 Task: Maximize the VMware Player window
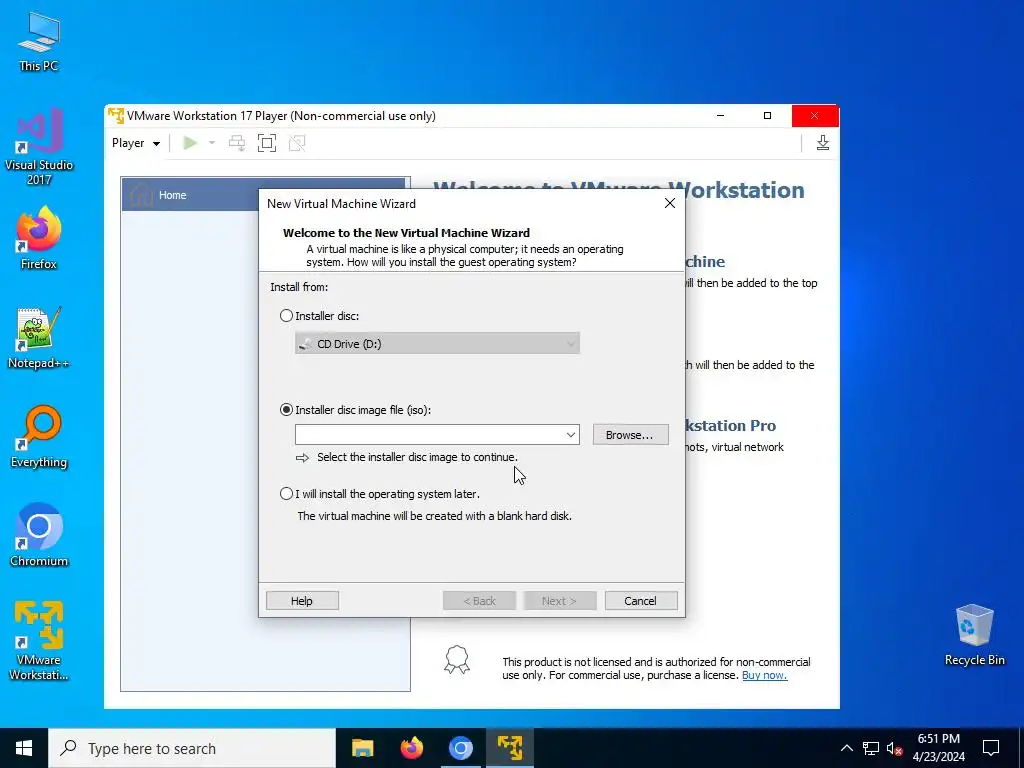[x=767, y=116]
